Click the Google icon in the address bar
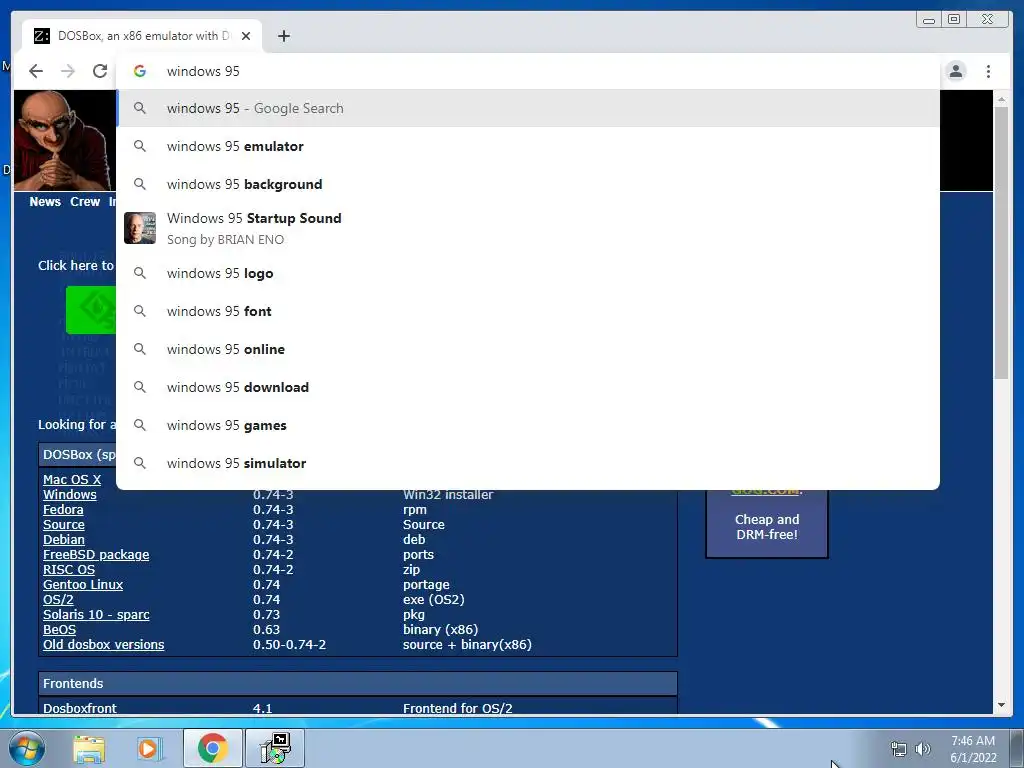This screenshot has height=768, width=1024. click(x=140, y=71)
